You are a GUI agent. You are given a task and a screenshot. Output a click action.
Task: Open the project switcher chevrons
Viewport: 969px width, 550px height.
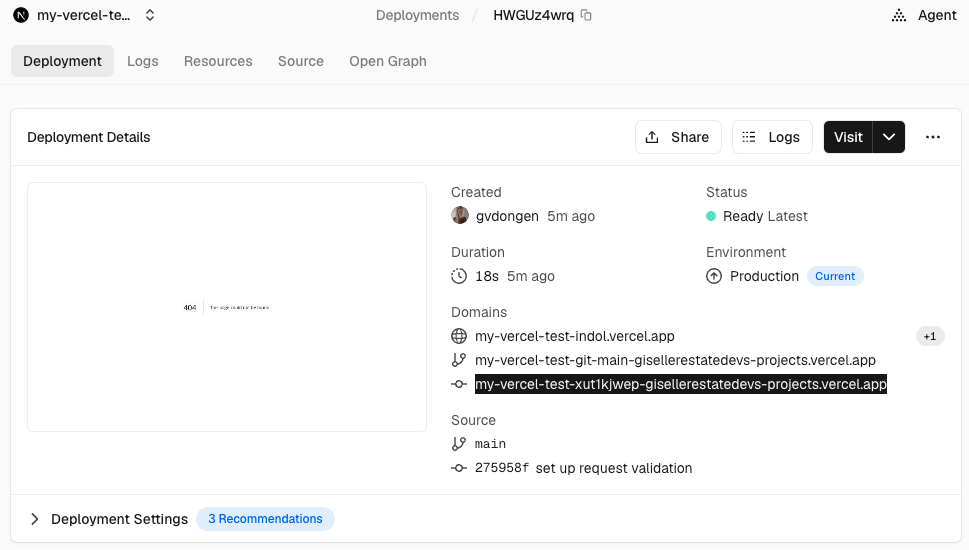click(x=150, y=15)
